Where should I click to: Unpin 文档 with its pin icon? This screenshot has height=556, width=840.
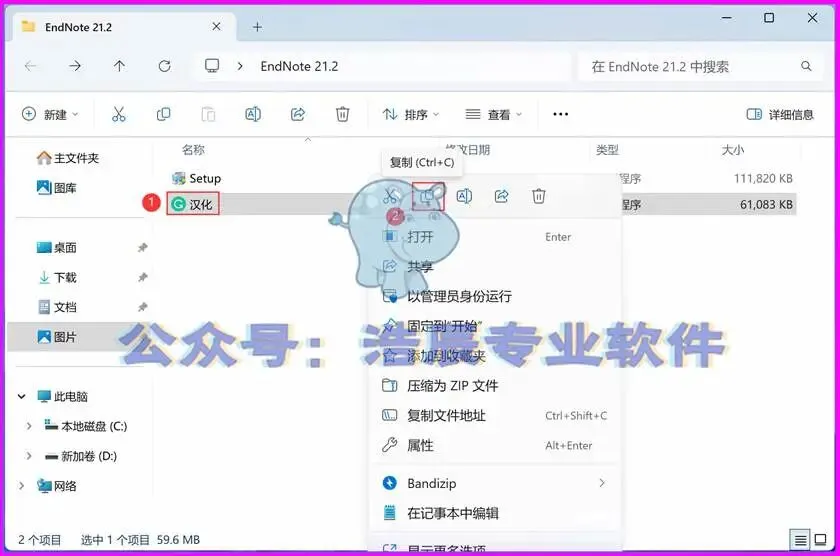tap(142, 307)
